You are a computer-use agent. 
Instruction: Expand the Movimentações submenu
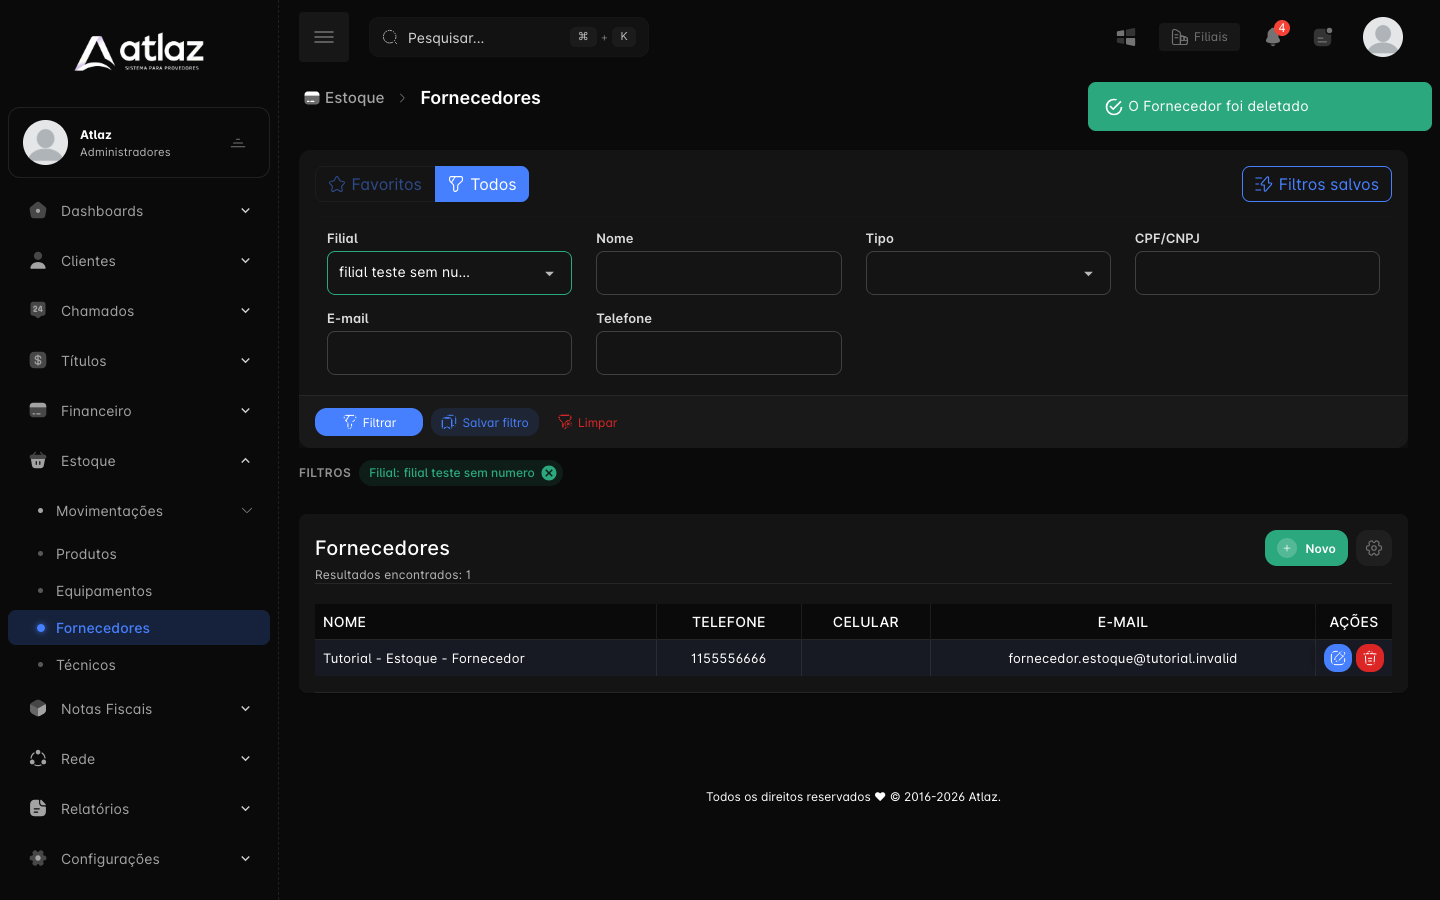(139, 511)
